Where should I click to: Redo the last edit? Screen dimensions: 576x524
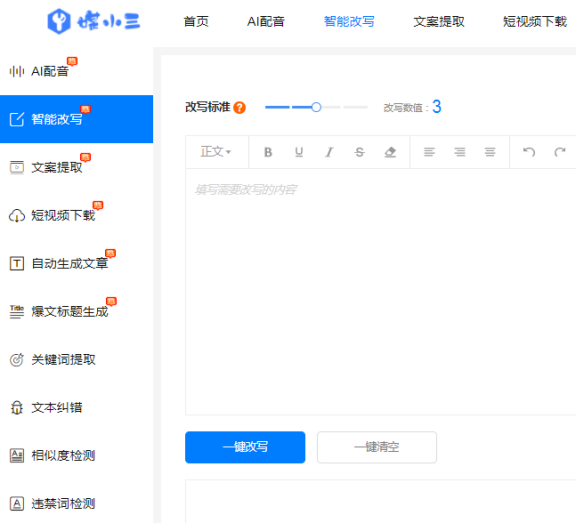click(x=559, y=152)
